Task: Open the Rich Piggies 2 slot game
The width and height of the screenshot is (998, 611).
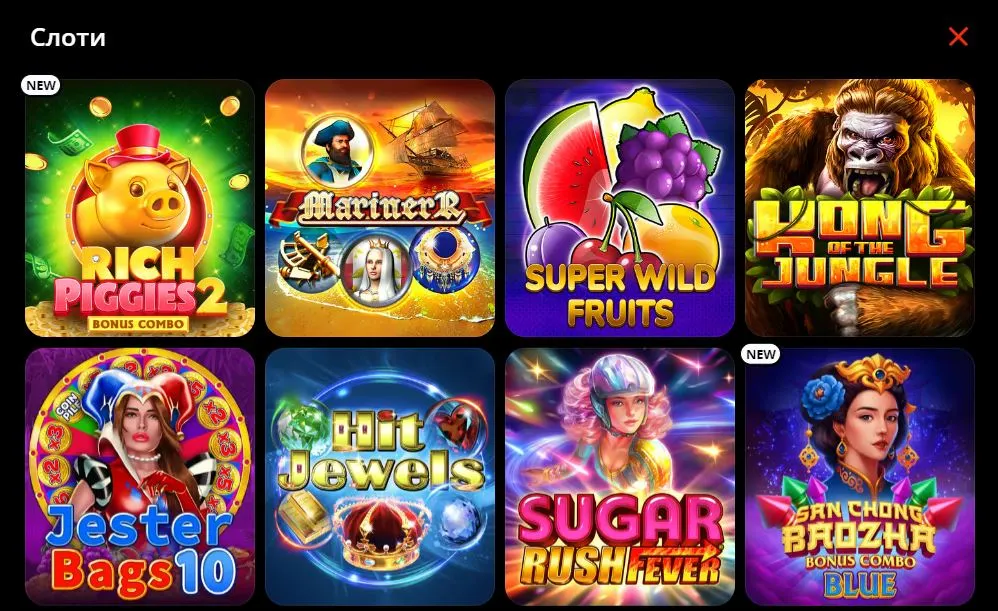Action: [140, 208]
